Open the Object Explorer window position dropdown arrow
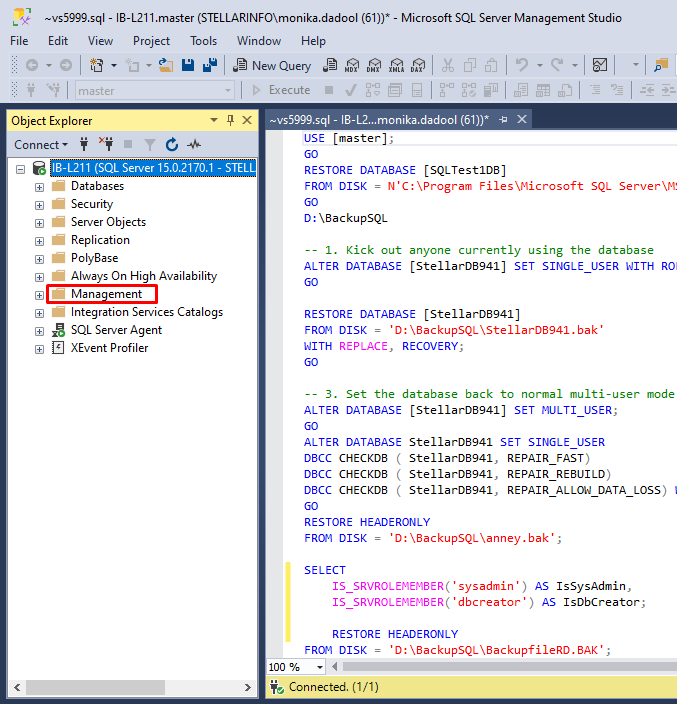Image resolution: width=677 pixels, height=704 pixels. pos(214,120)
